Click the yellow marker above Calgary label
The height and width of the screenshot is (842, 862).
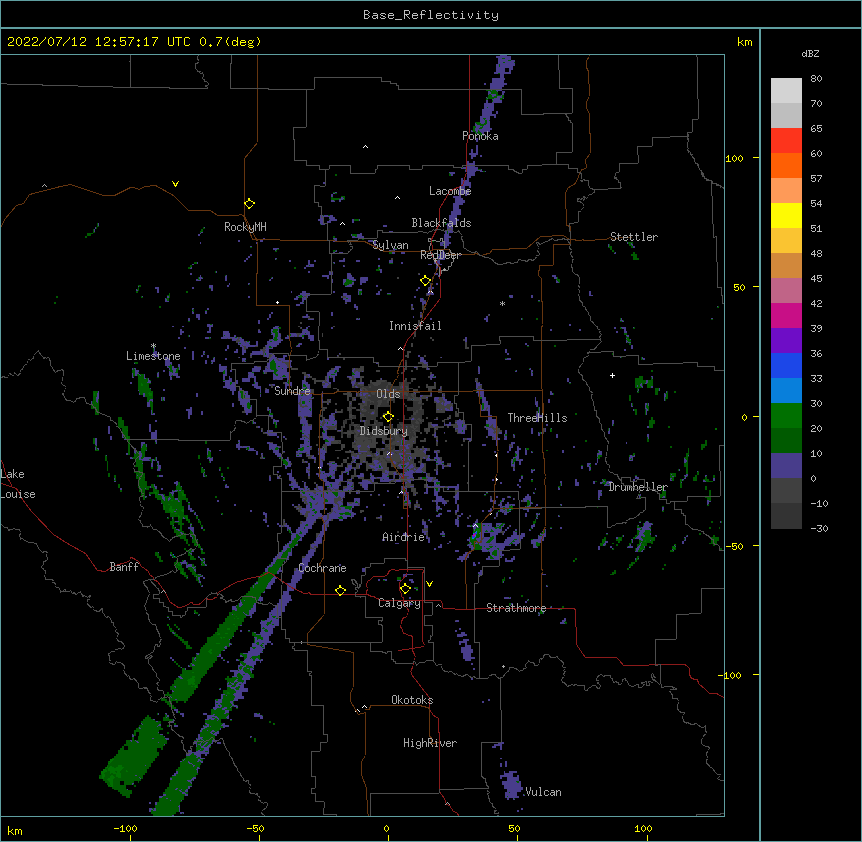(405, 589)
